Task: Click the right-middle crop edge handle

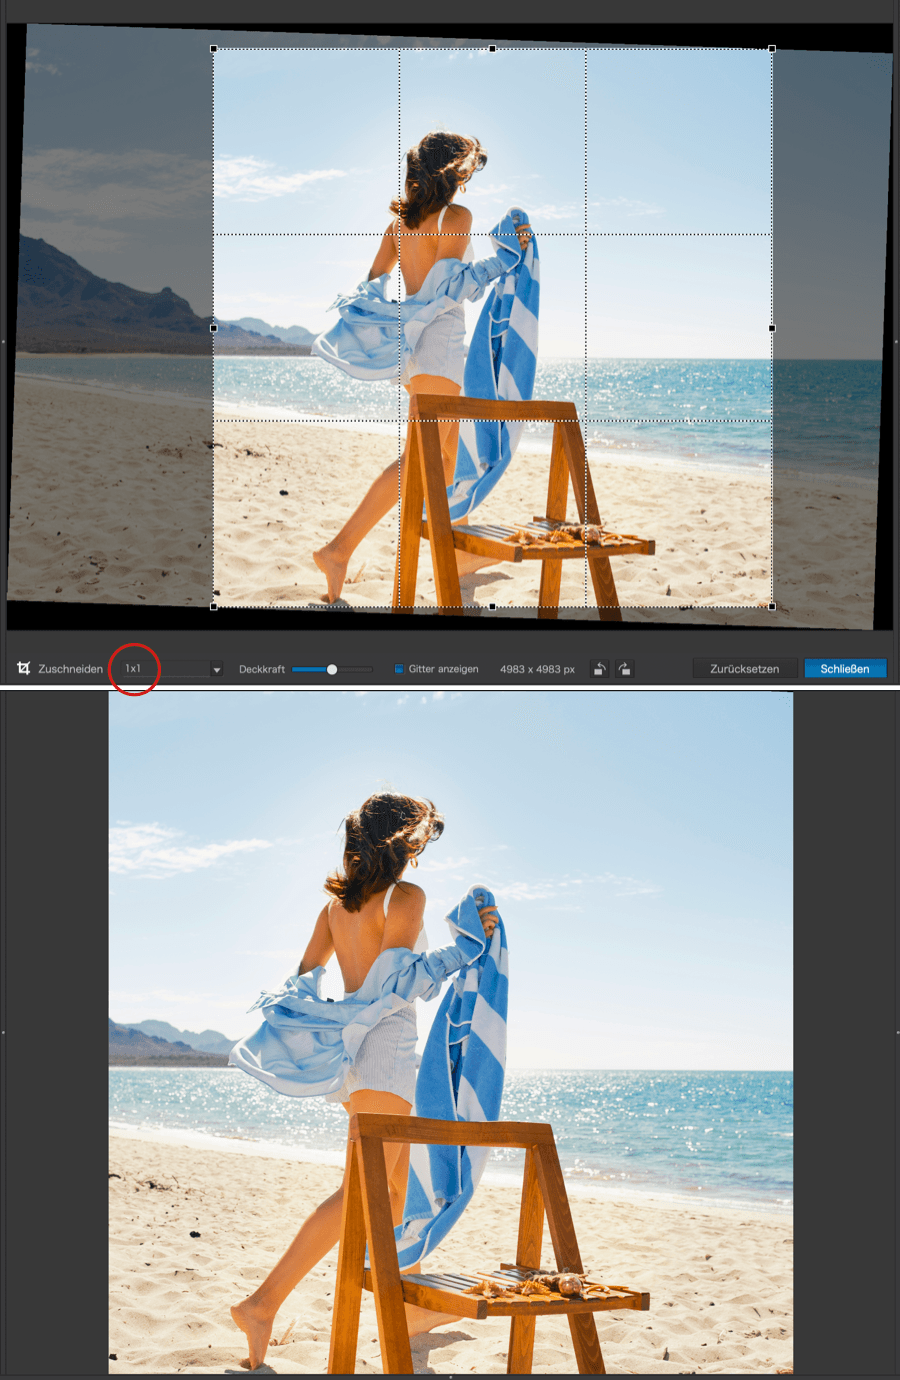Action: (772, 328)
